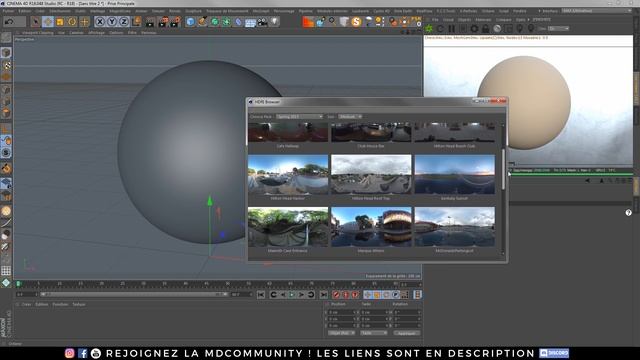Send scene with green Octane logo

click(429, 29)
